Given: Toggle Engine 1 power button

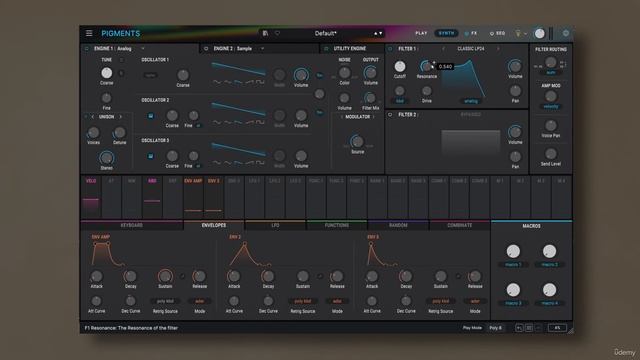Looking at the screenshot, I should [87, 49].
